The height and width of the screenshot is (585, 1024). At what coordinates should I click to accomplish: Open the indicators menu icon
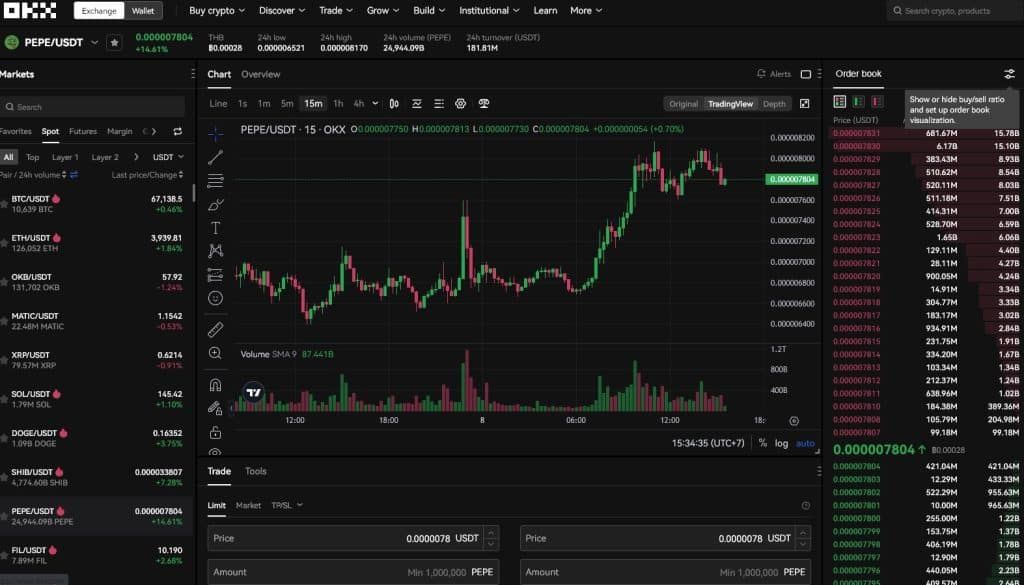(x=417, y=104)
